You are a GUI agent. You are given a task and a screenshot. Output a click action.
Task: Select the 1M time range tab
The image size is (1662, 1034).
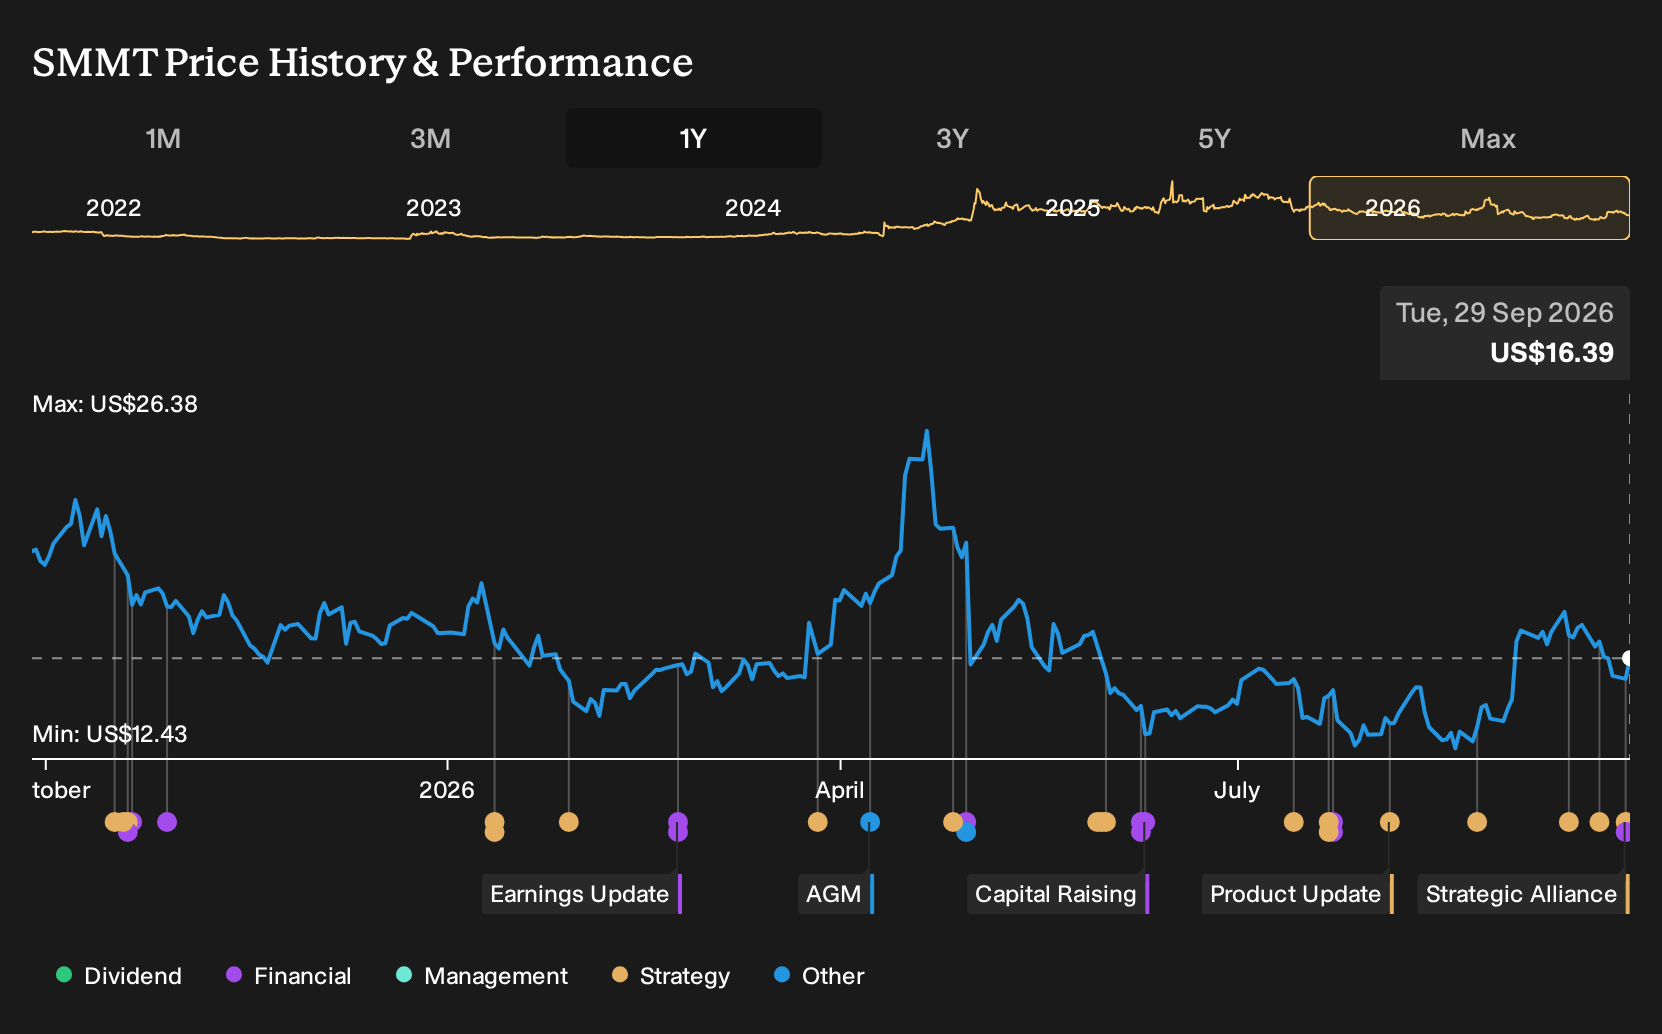coord(163,138)
